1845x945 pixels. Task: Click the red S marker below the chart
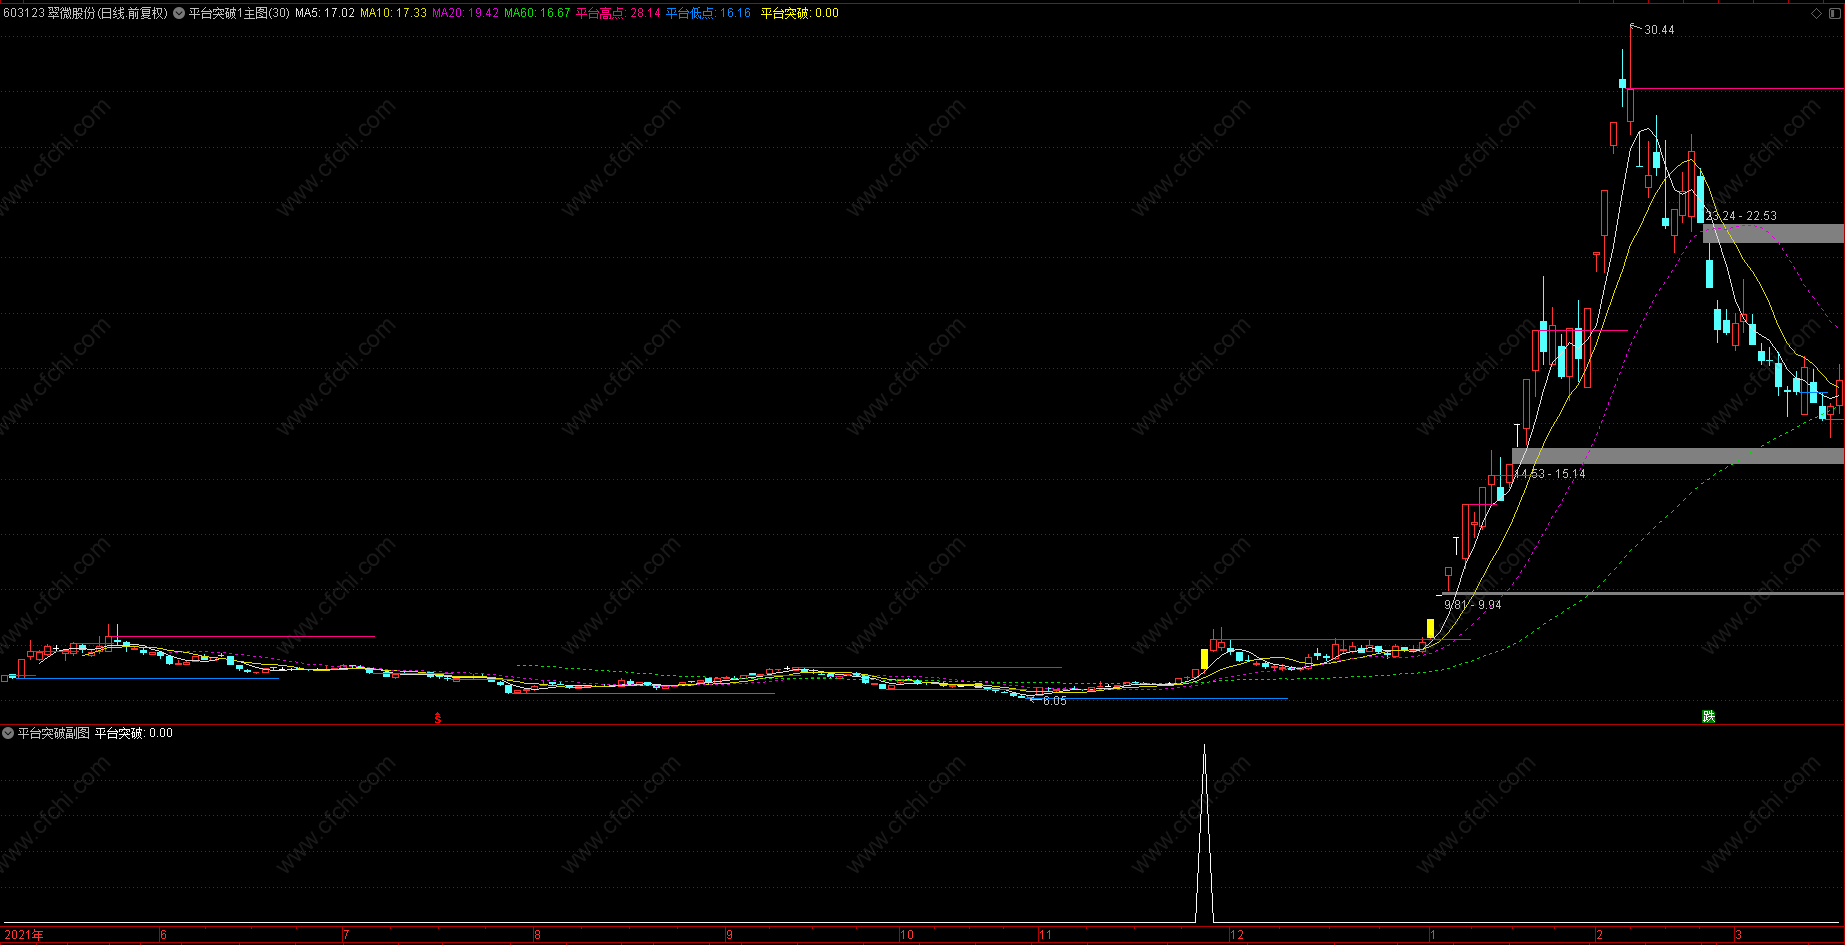pos(437,718)
